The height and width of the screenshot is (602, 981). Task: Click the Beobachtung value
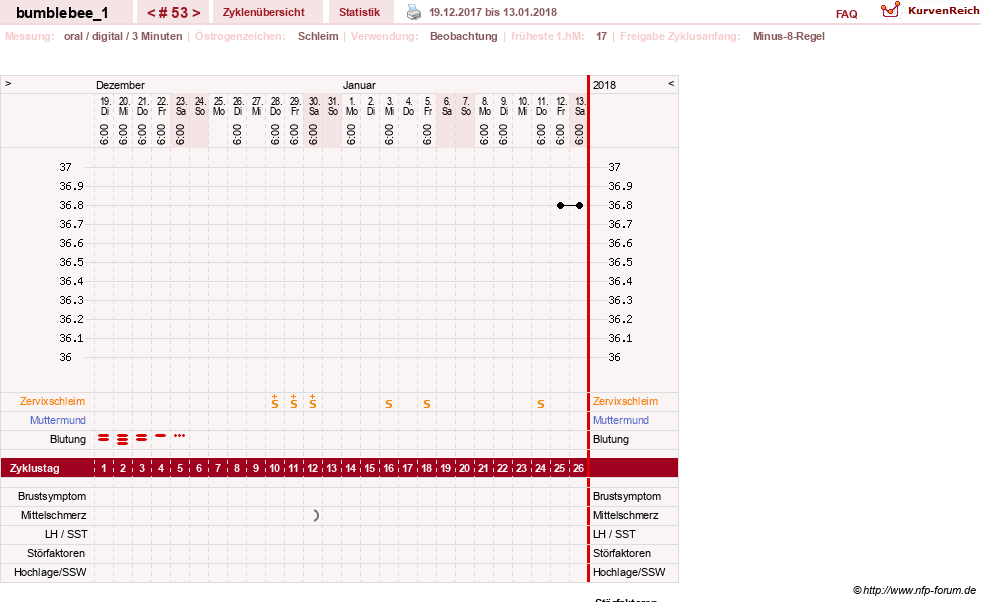(x=464, y=36)
